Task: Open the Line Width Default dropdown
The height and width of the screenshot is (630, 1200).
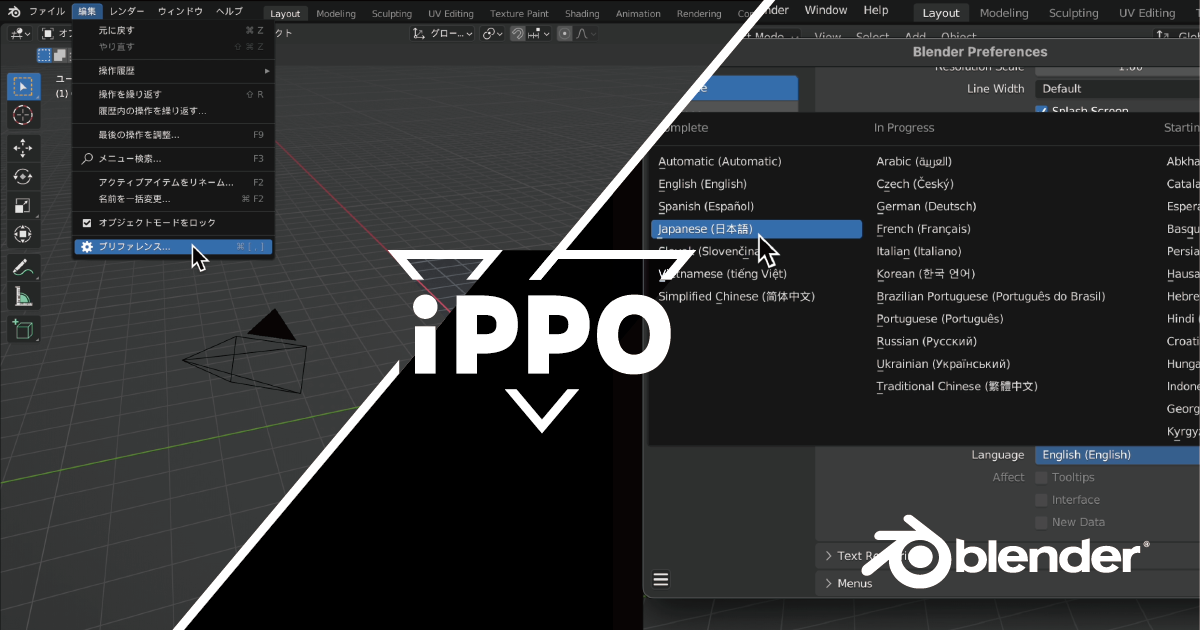Action: click(x=1117, y=89)
